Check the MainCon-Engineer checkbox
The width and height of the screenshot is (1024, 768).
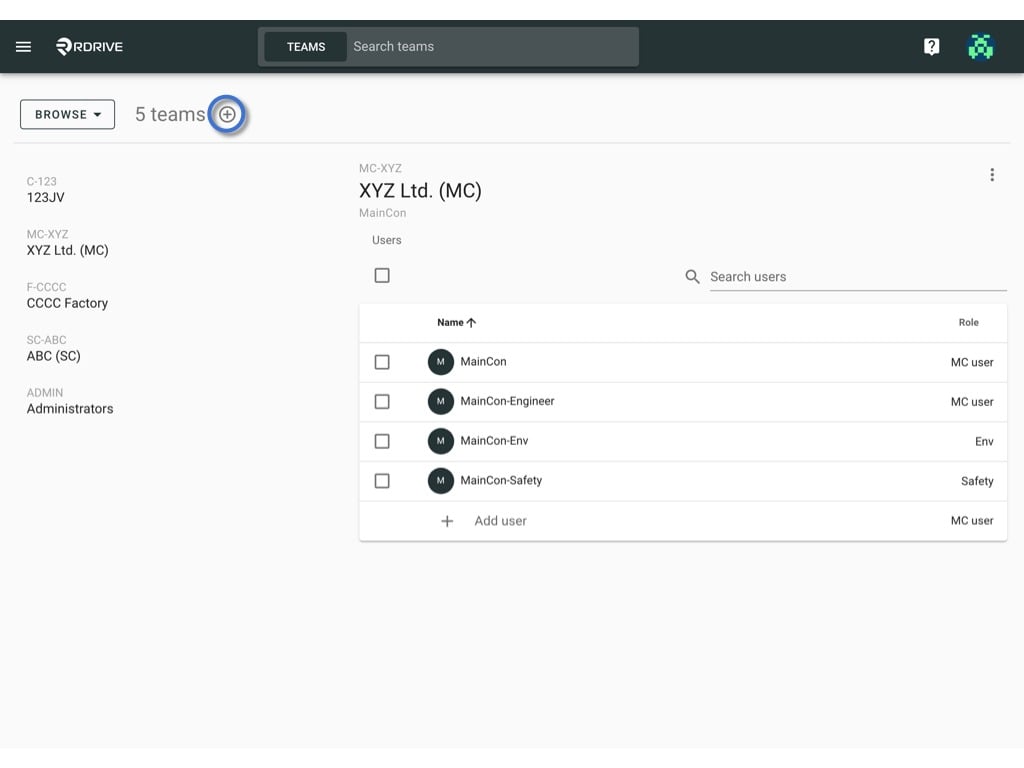pyautogui.click(x=382, y=402)
